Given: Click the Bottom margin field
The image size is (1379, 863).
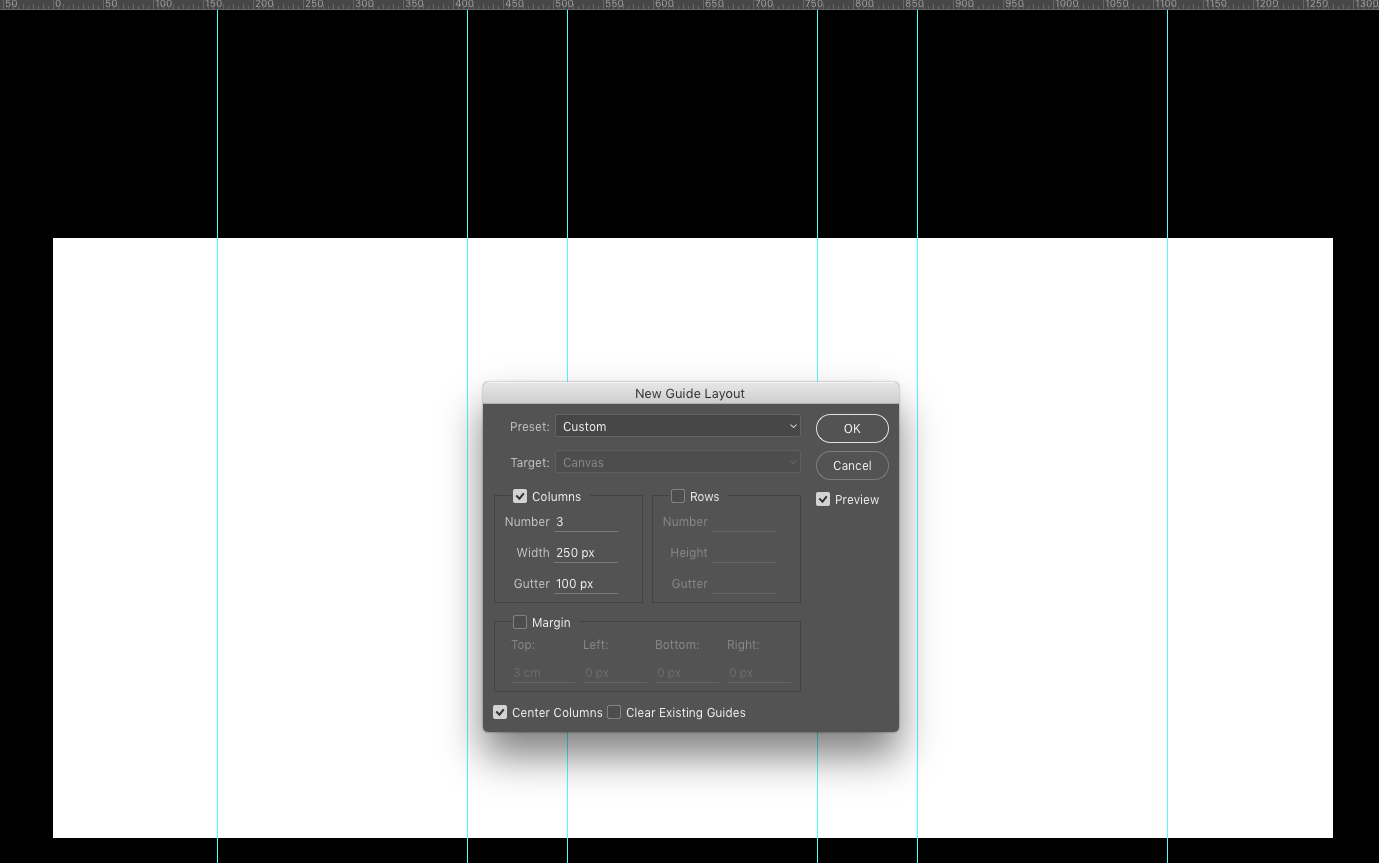Looking at the screenshot, I should pos(686,672).
